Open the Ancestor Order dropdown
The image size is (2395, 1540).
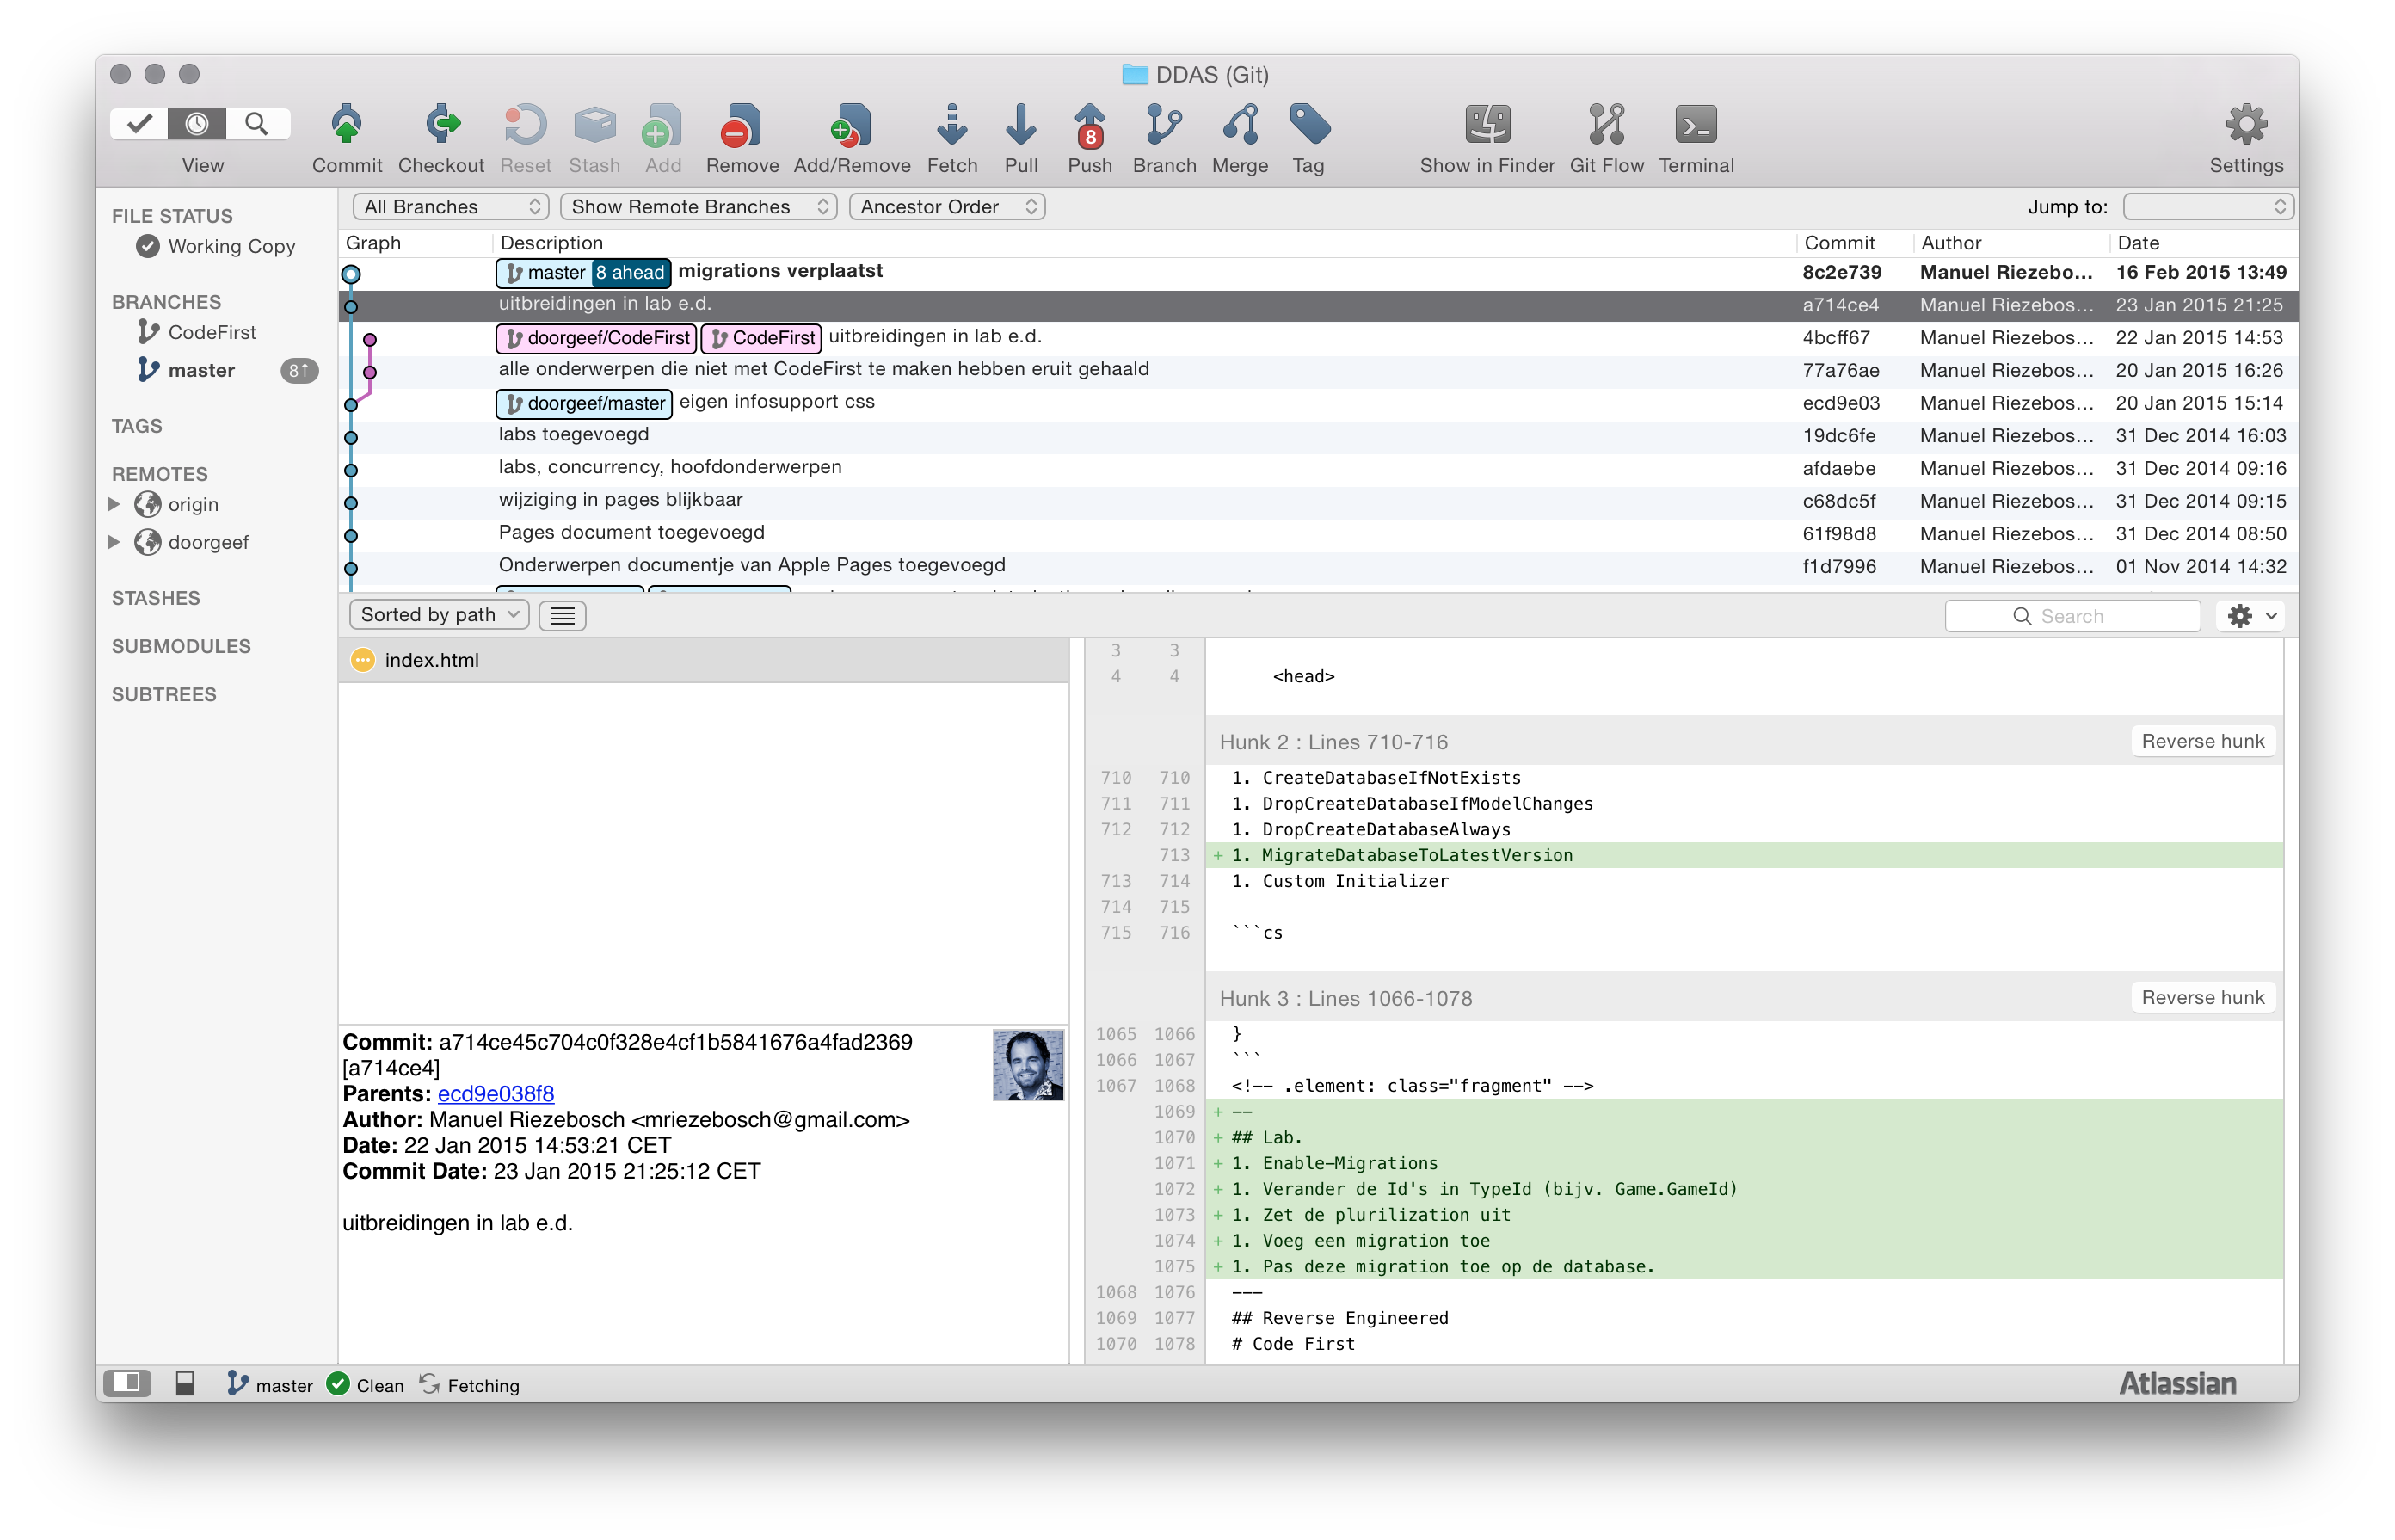point(946,207)
